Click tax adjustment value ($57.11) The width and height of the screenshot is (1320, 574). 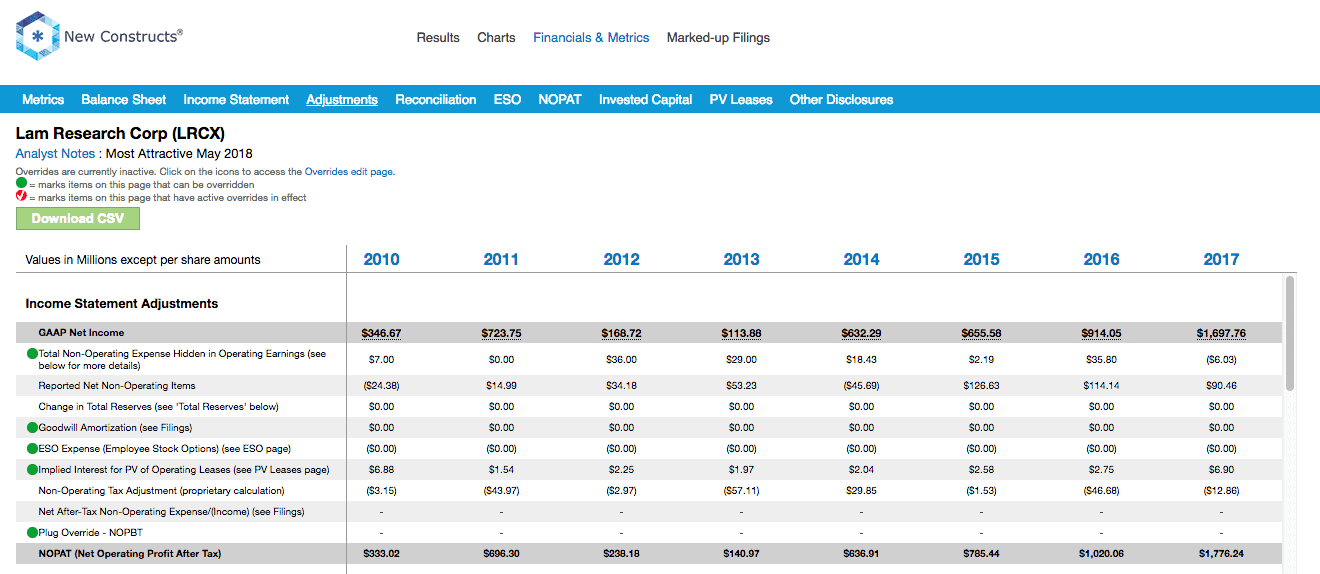coord(741,490)
